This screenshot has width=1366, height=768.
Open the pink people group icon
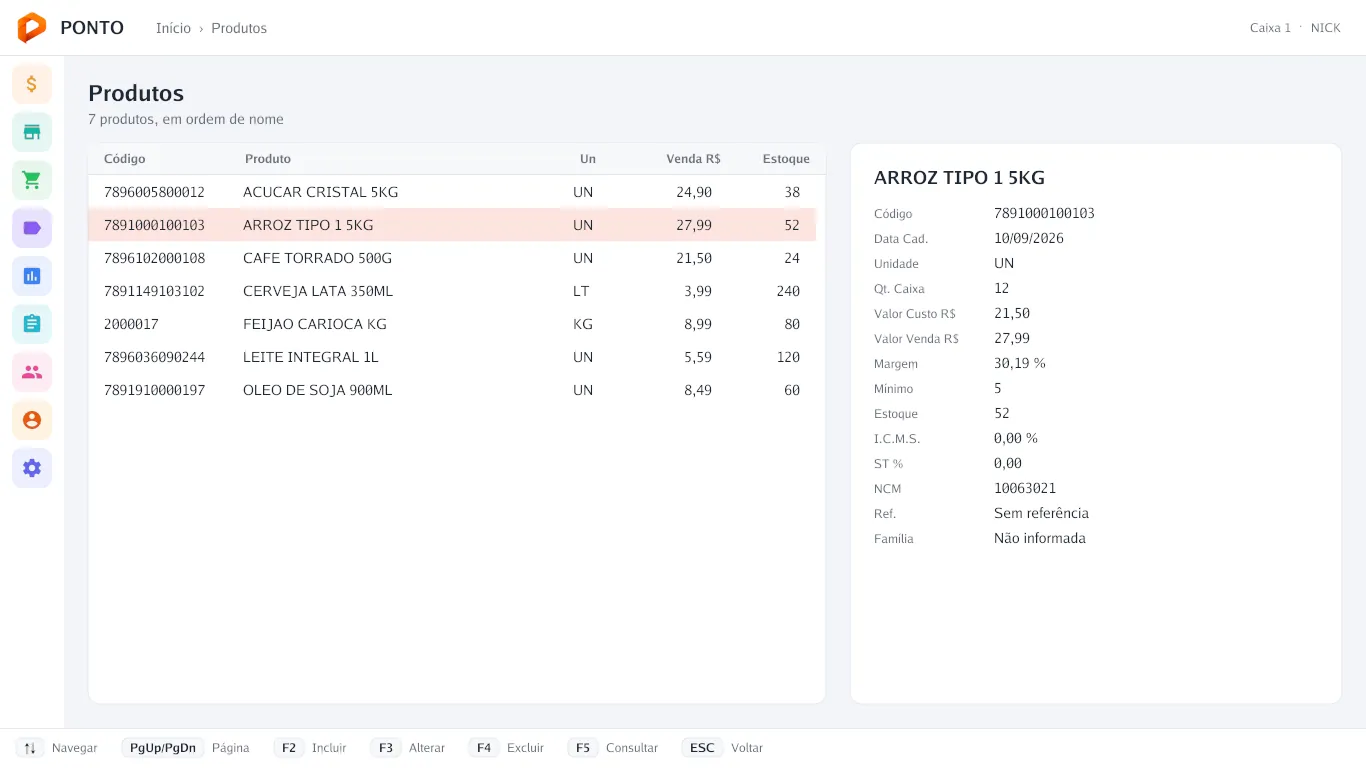32,372
